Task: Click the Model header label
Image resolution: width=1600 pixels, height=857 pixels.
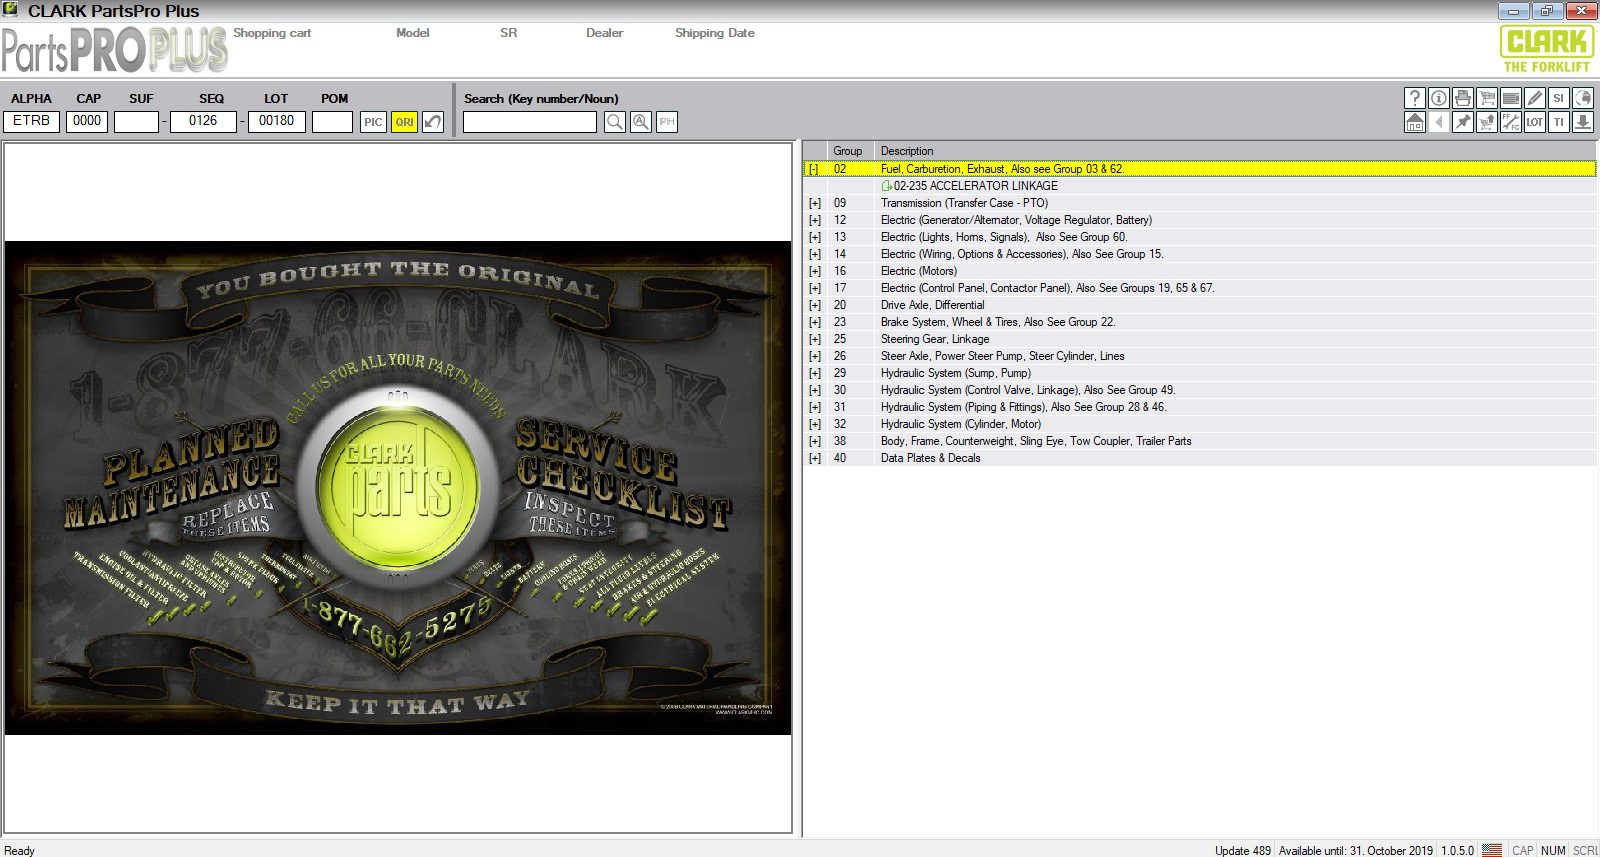Action: 413,33
